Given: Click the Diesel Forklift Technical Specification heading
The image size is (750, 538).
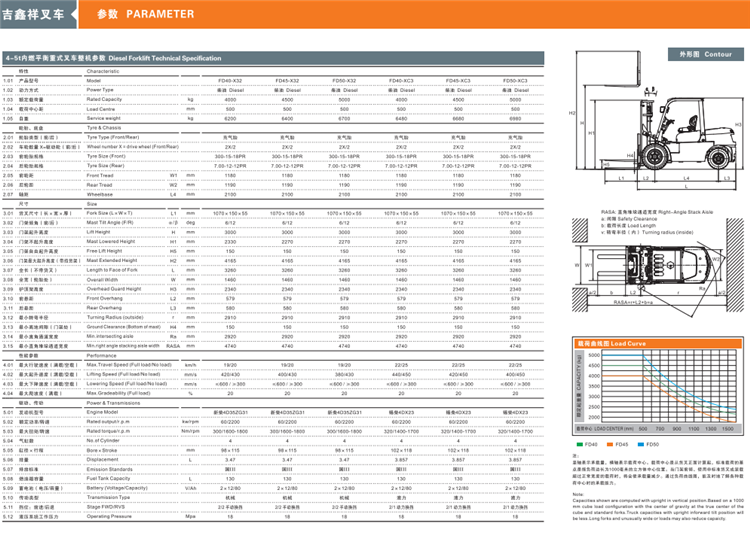Looking at the screenshot, I should click(x=145, y=60).
